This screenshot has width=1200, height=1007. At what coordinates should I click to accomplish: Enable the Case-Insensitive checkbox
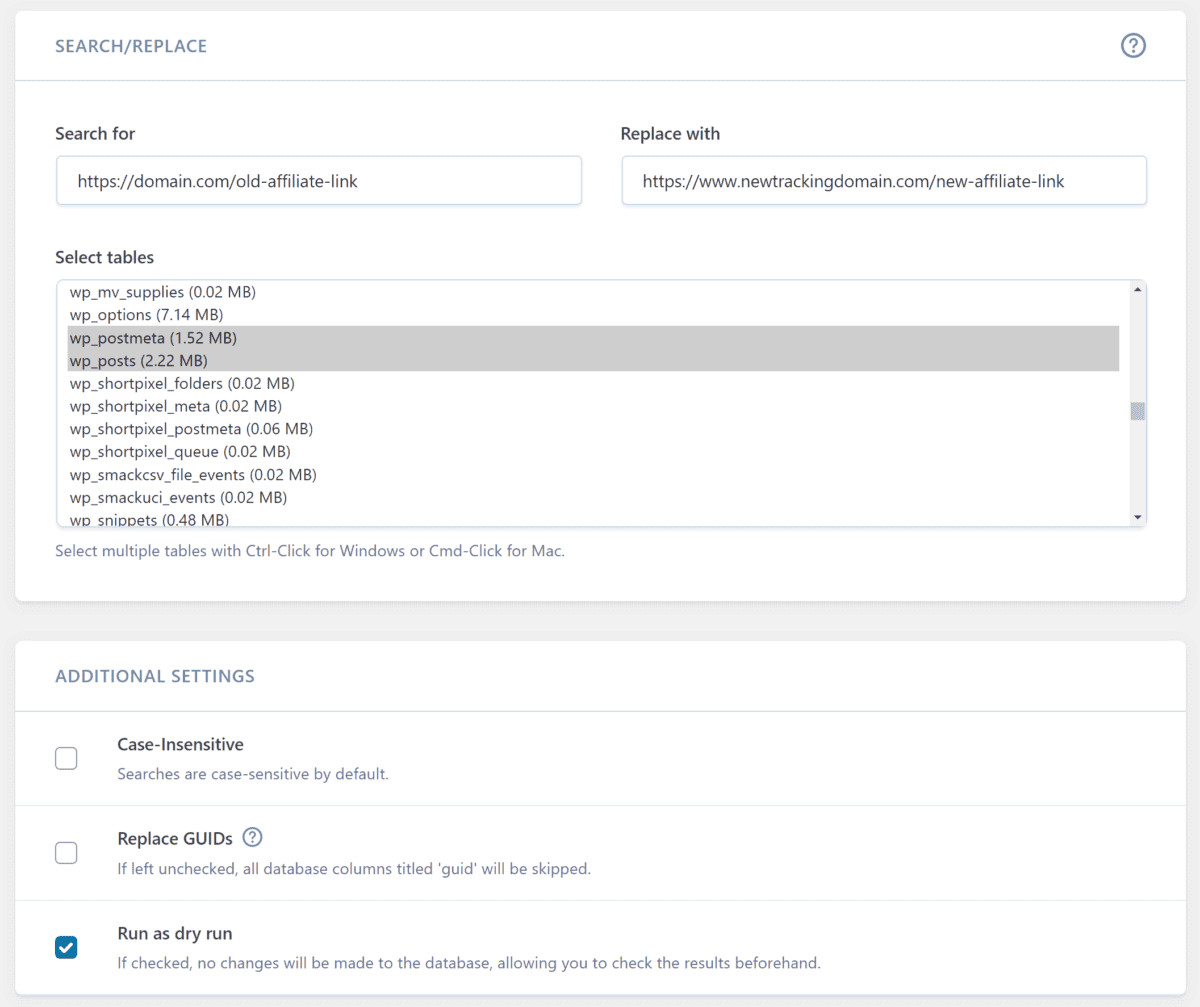click(x=66, y=758)
